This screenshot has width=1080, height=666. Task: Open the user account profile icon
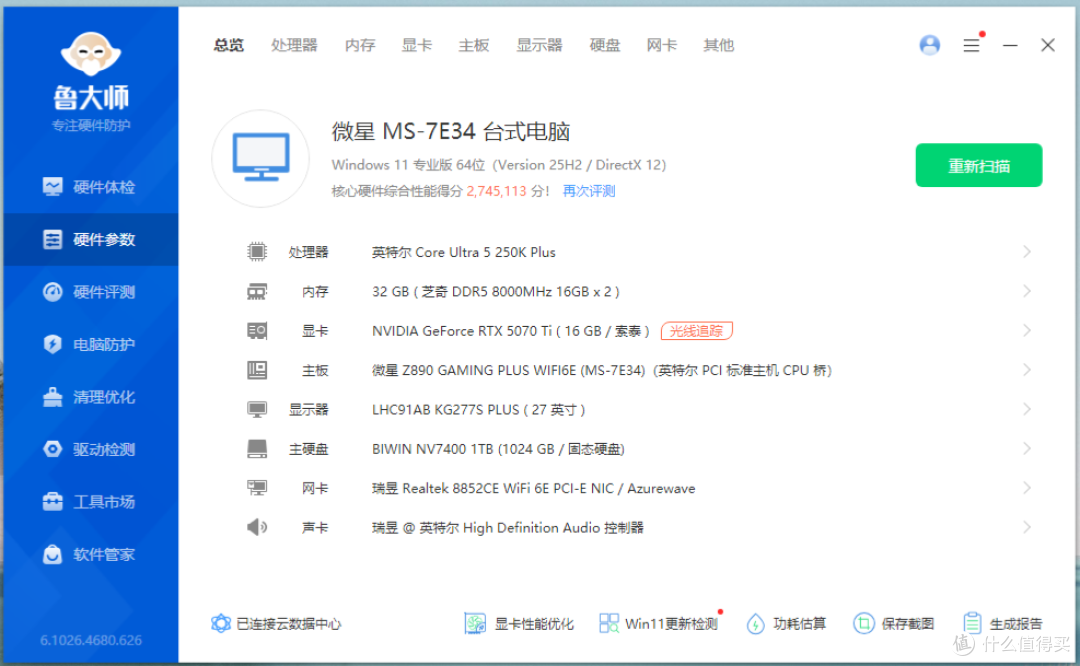(x=929, y=45)
